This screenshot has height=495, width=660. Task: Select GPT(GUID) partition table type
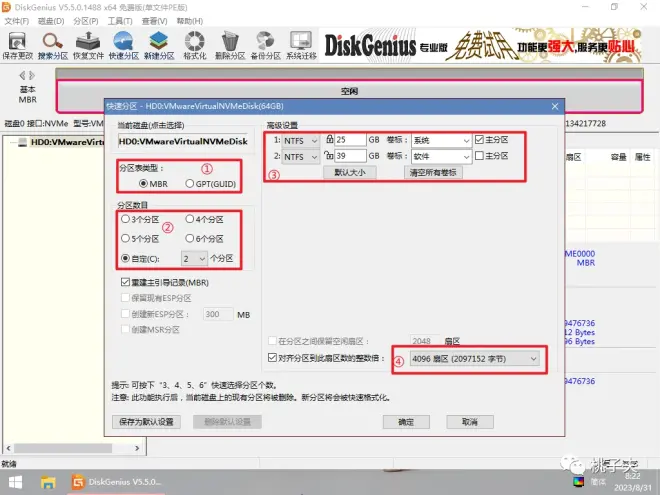[x=210, y=184]
